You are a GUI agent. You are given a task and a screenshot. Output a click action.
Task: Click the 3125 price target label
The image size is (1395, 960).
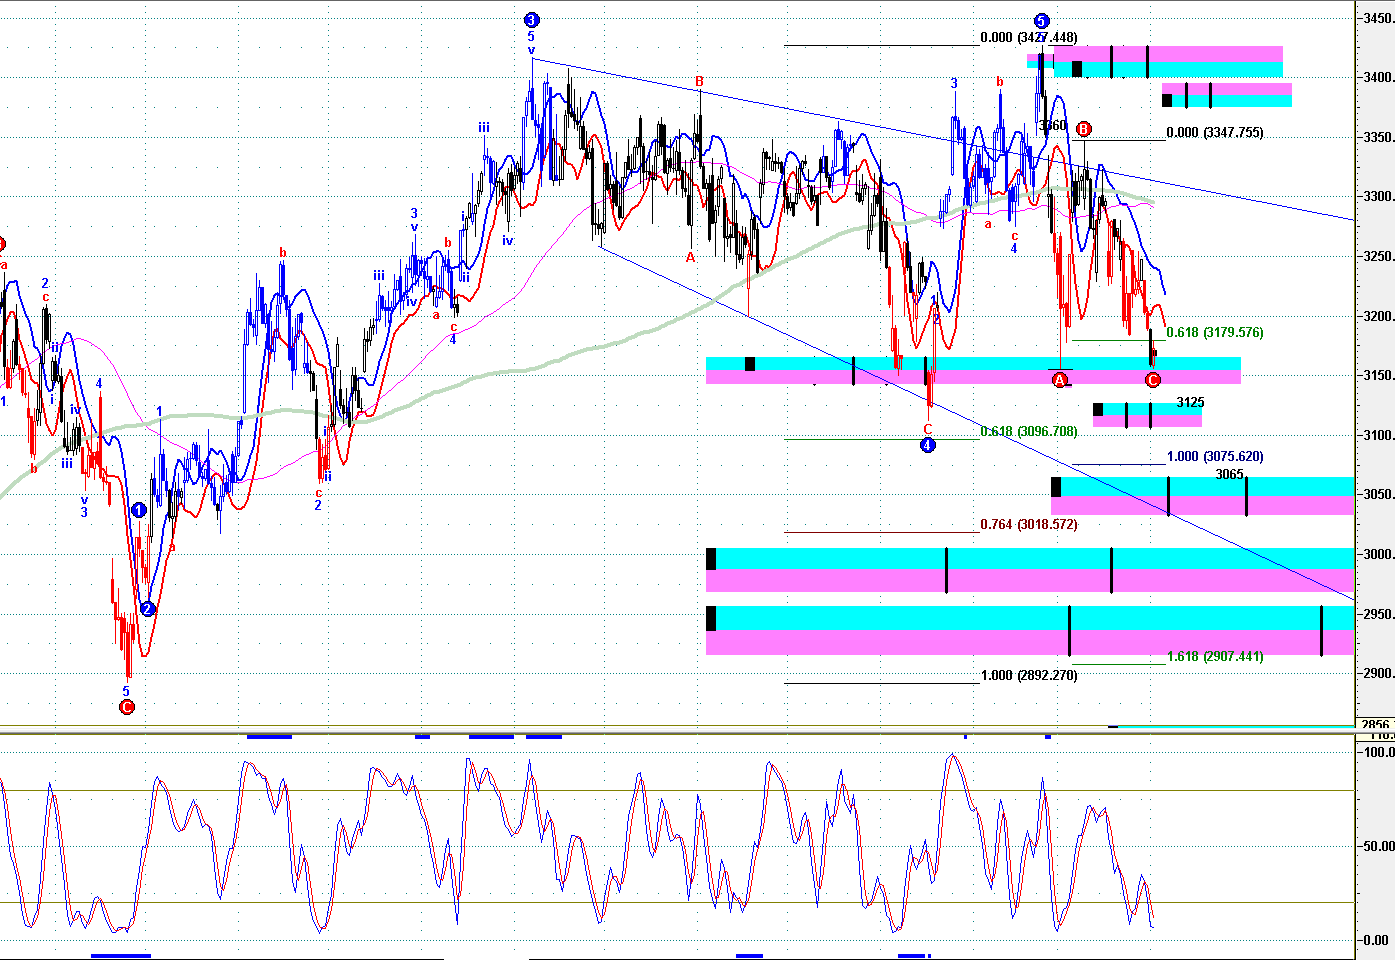tap(1190, 403)
